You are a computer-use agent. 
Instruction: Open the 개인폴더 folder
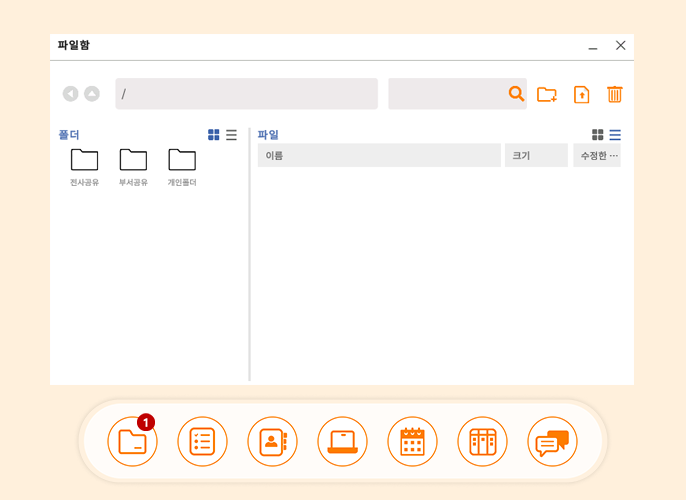point(182,168)
